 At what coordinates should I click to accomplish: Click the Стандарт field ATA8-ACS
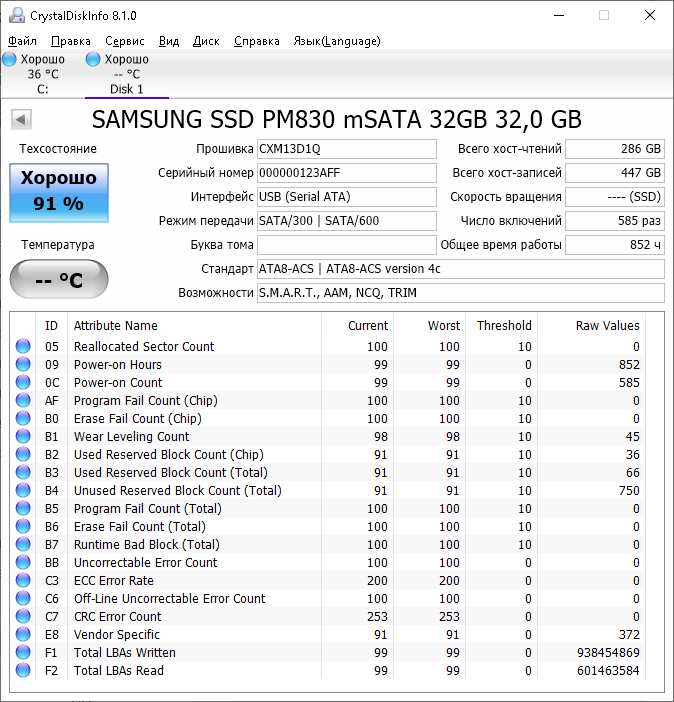[460, 269]
